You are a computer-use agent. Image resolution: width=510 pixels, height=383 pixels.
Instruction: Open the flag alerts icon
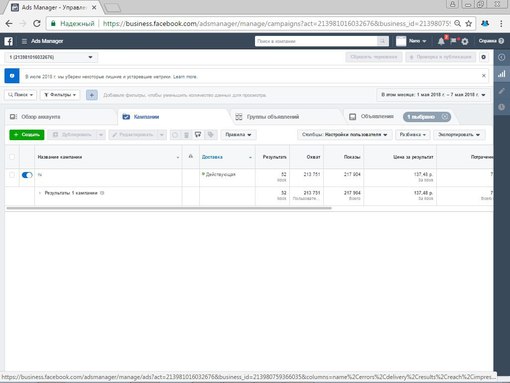pyautogui.click(x=453, y=41)
